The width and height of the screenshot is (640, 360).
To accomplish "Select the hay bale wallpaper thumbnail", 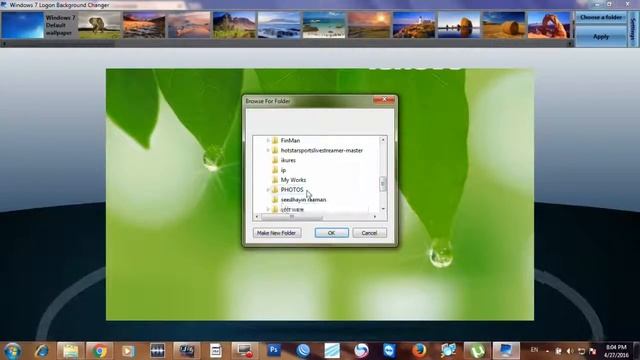I will [x=504, y=25].
